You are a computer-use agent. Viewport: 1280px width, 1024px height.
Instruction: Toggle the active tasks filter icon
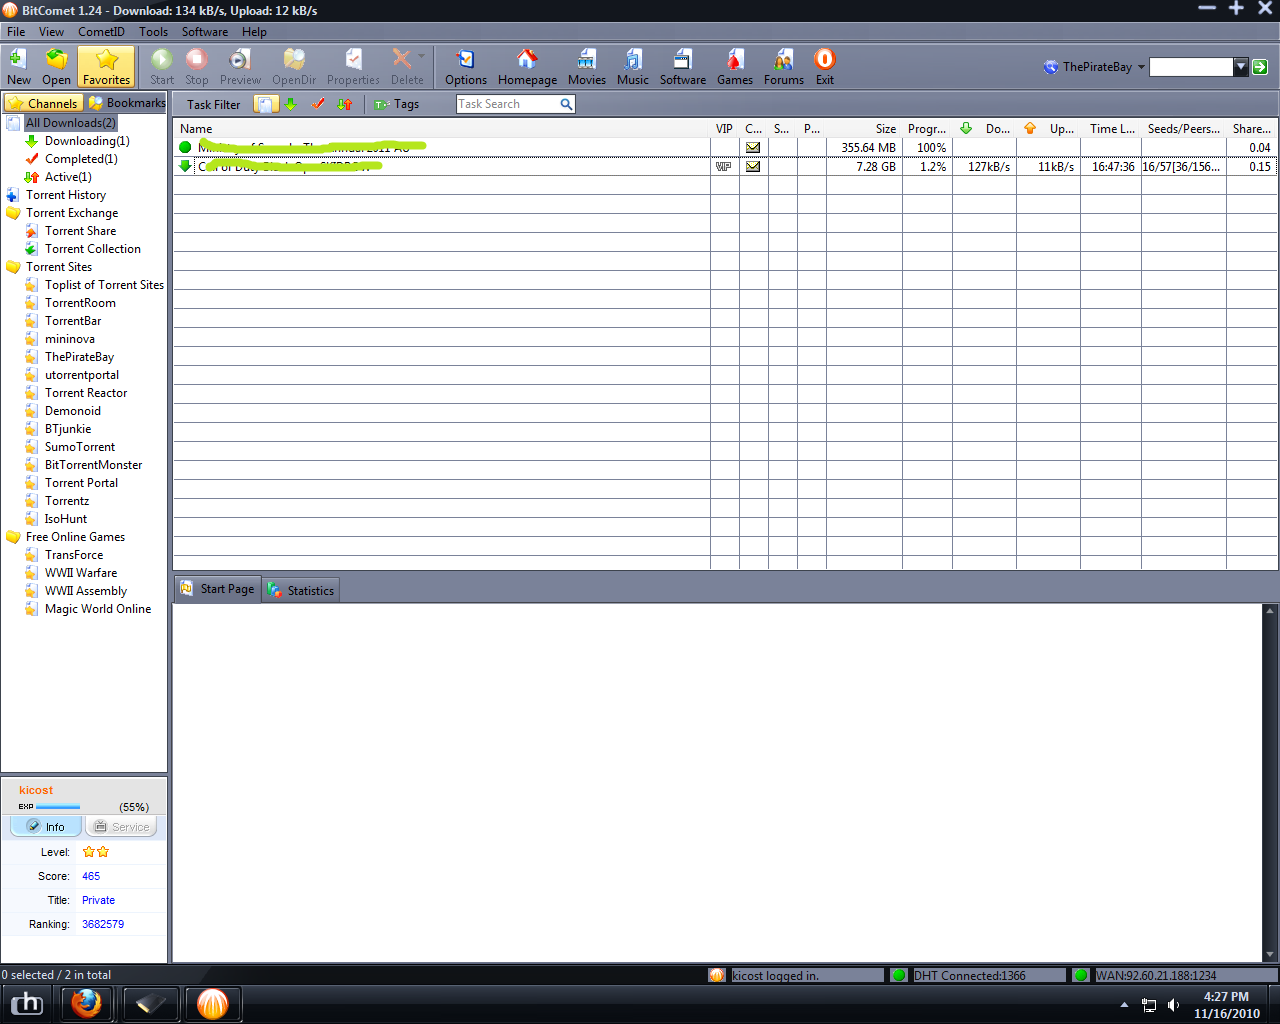345,104
